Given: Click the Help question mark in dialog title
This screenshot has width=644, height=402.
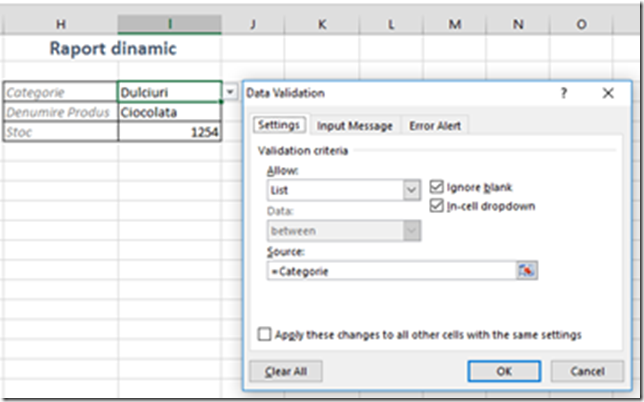Looking at the screenshot, I should [564, 93].
